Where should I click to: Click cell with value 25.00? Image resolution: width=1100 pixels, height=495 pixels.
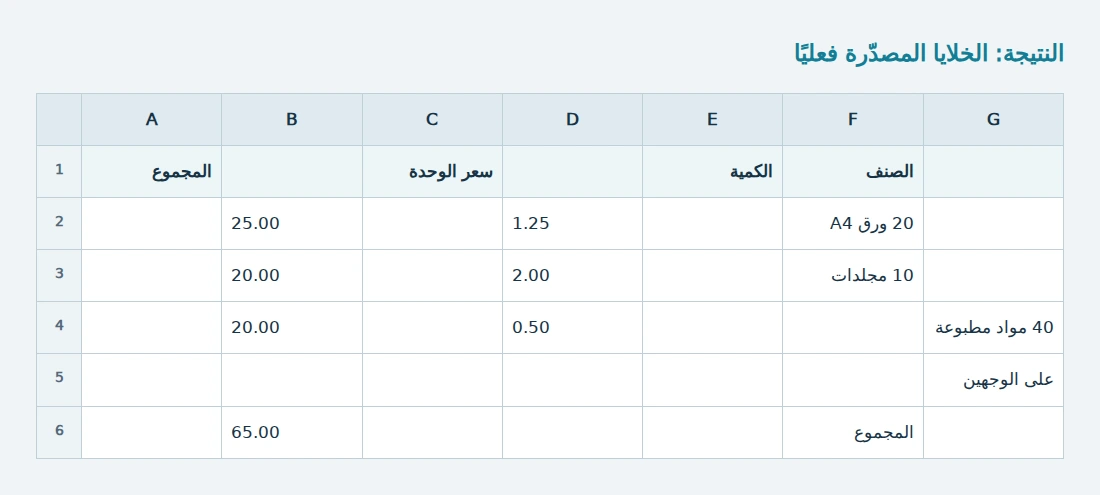point(292,224)
